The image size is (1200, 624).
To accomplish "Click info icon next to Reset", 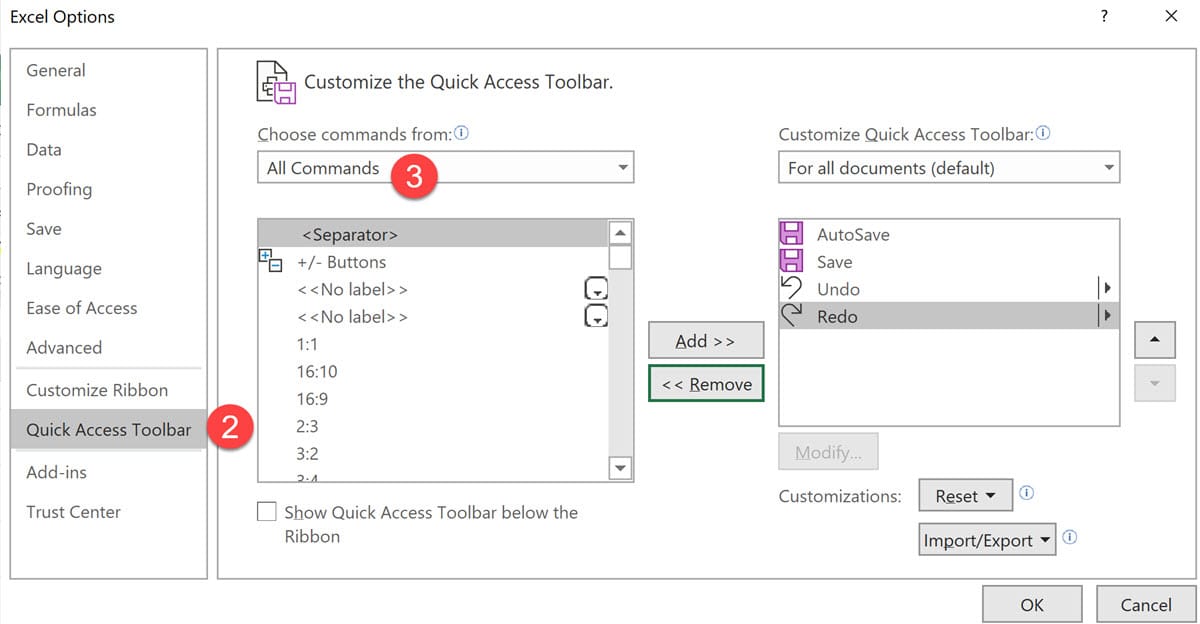I will click(x=1026, y=493).
